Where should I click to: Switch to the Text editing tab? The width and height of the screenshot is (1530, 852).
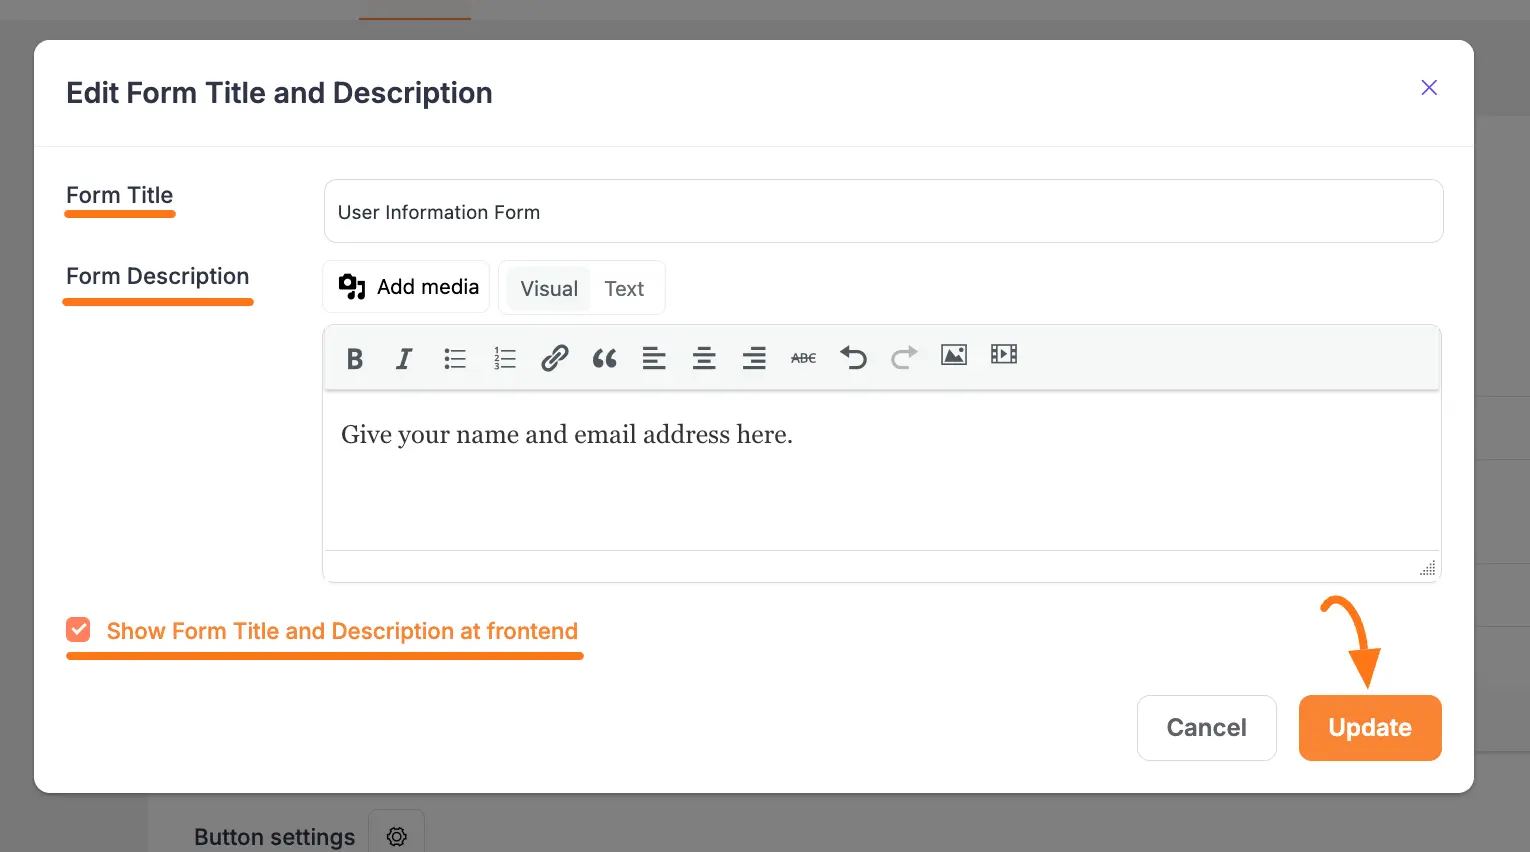624,288
